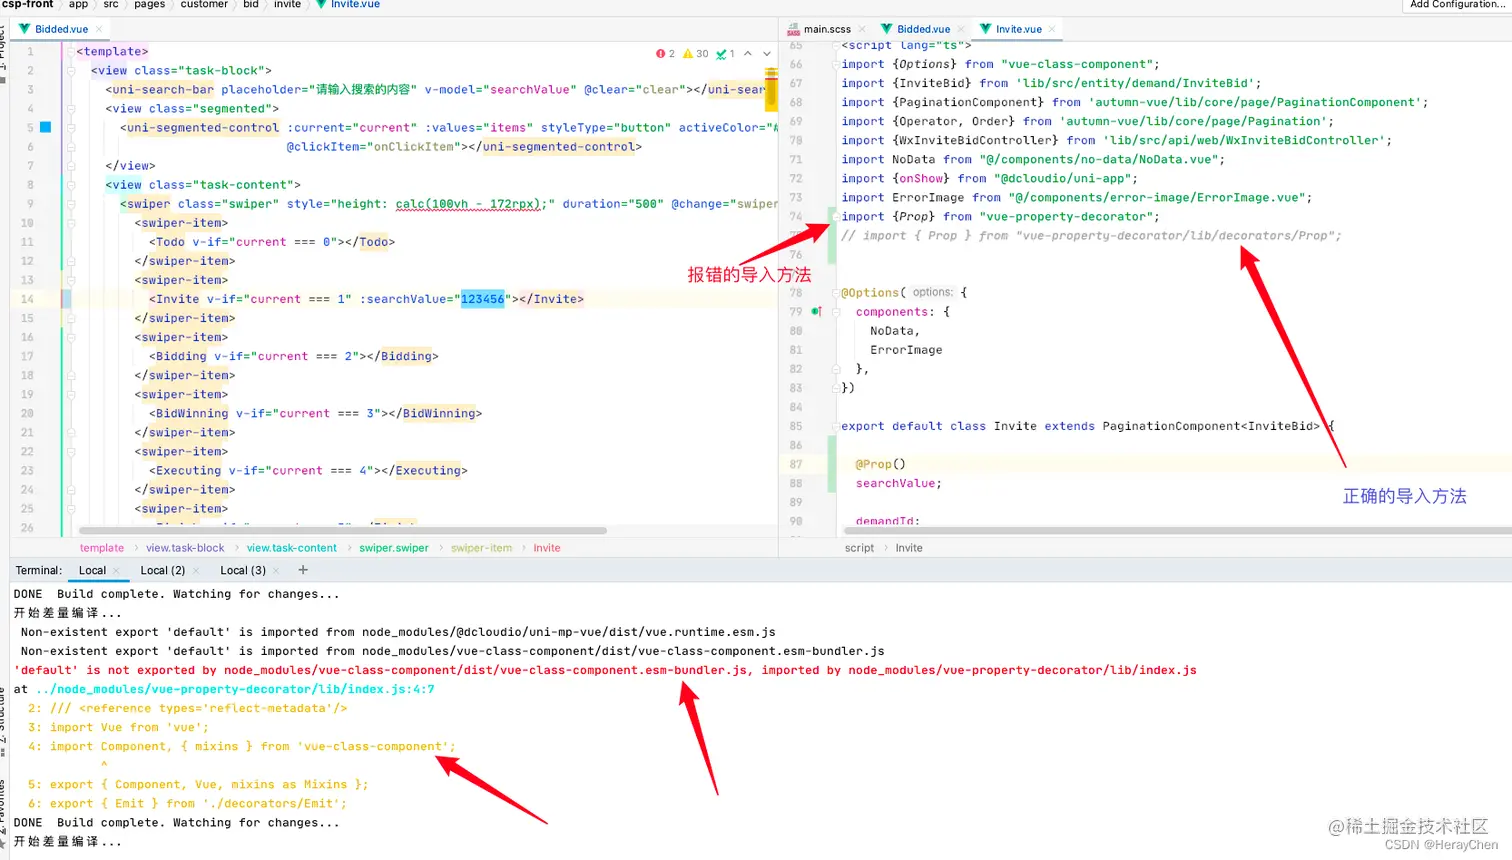Click the commented import on line 75
This screenshot has width=1512, height=860.
point(1091,235)
